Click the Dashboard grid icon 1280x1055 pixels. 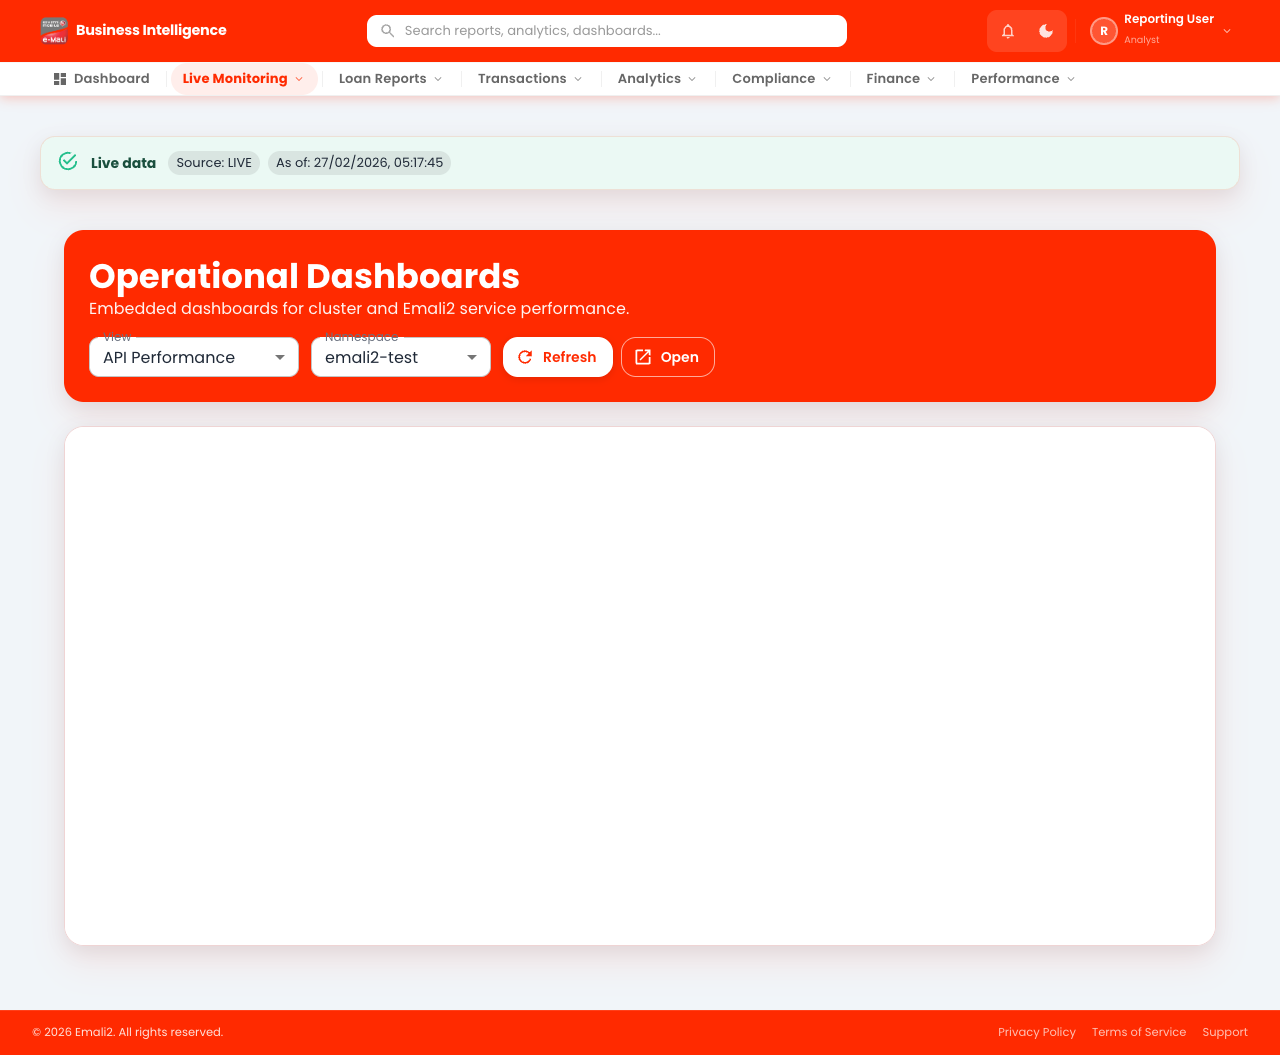(60, 79)
